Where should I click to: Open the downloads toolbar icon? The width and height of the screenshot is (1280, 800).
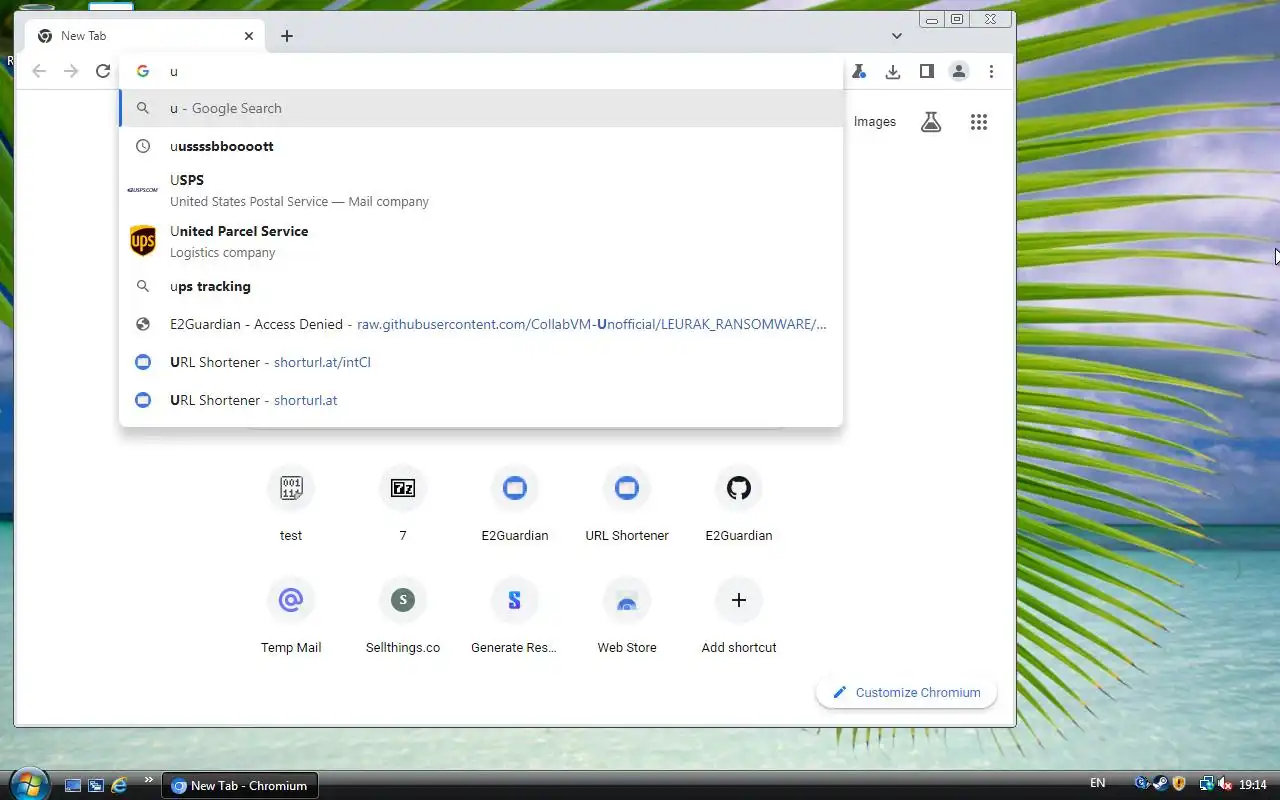893,71
